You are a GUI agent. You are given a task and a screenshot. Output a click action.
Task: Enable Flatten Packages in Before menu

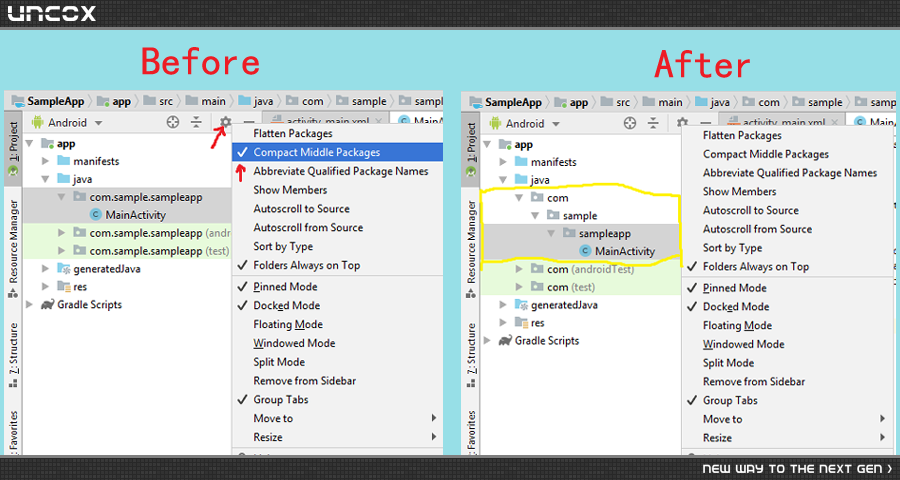(338, 133)
